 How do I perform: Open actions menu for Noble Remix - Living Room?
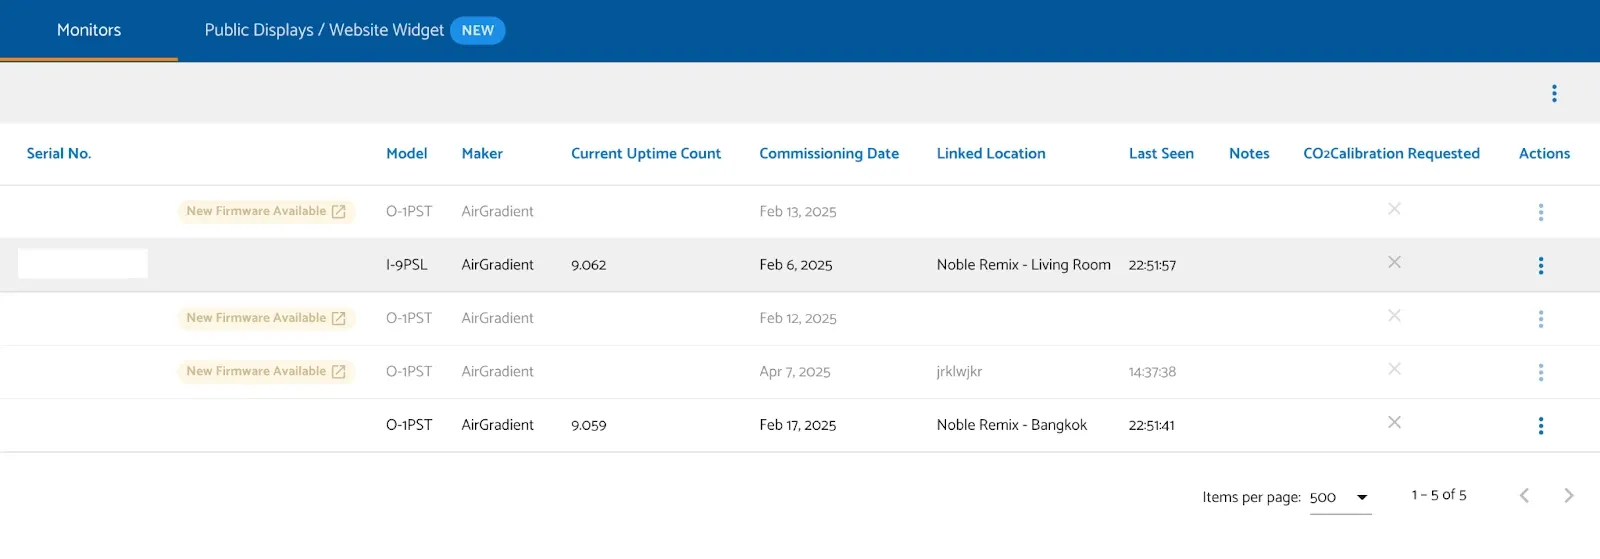pos(1540,265)
